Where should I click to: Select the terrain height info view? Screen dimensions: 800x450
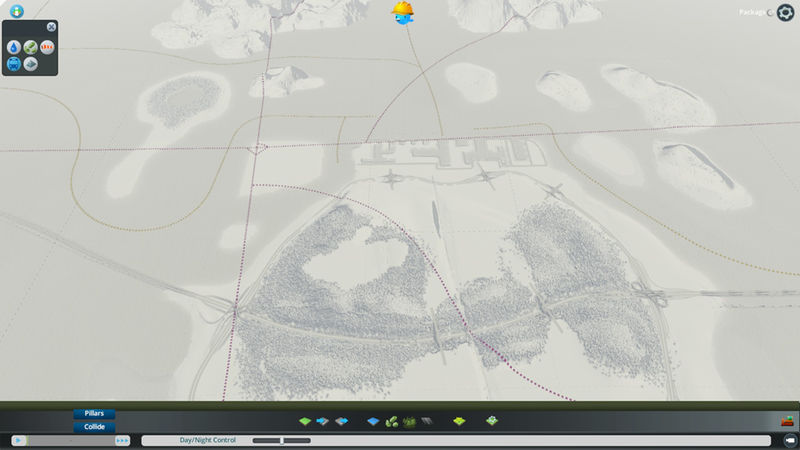point(31,64)
